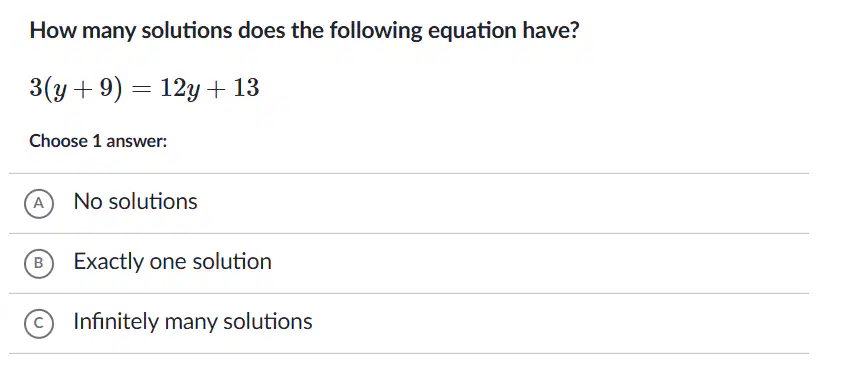The height and width of the screenshot is (367, 849).
Task: Click the word 'Exactly' in option B
Action: tap(108, 262)
